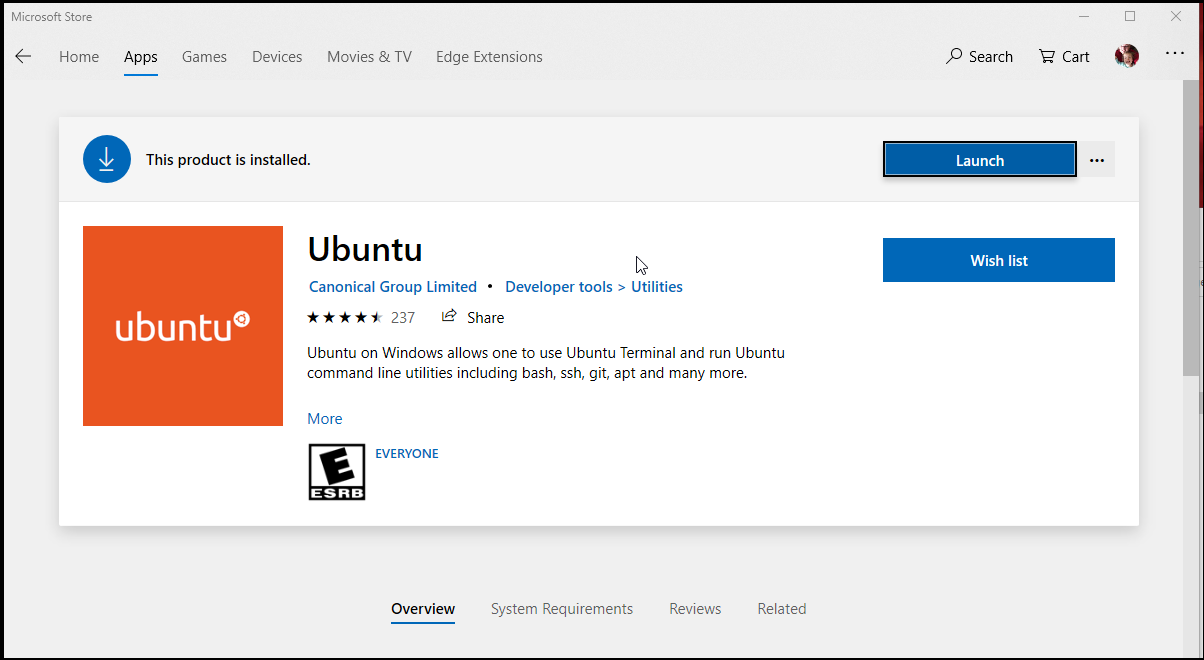Click the vertical scrollbar thumb
This screenshot has height=660, width=1204.
pos(1190,230)
